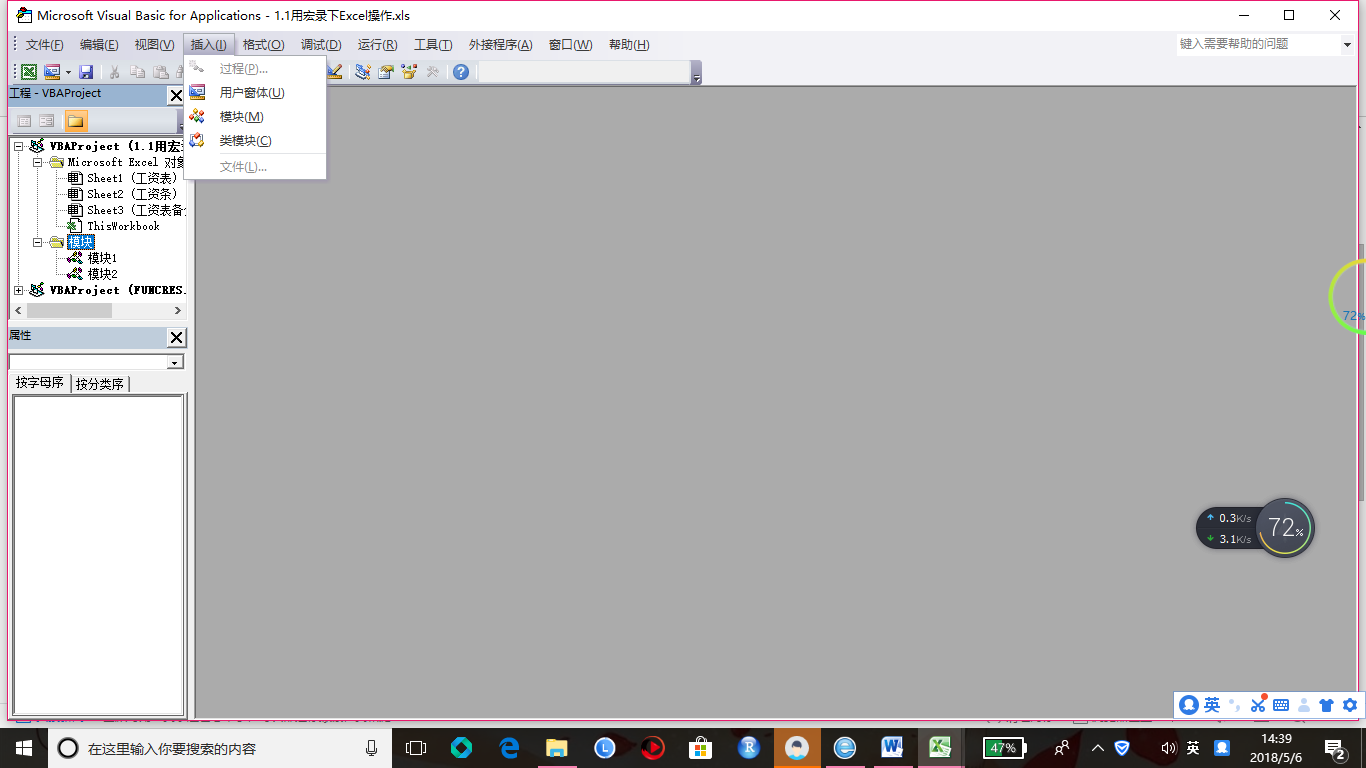
Task: Open the arrow beside Insert UserForm icon
Action: [x=68, y=72]
